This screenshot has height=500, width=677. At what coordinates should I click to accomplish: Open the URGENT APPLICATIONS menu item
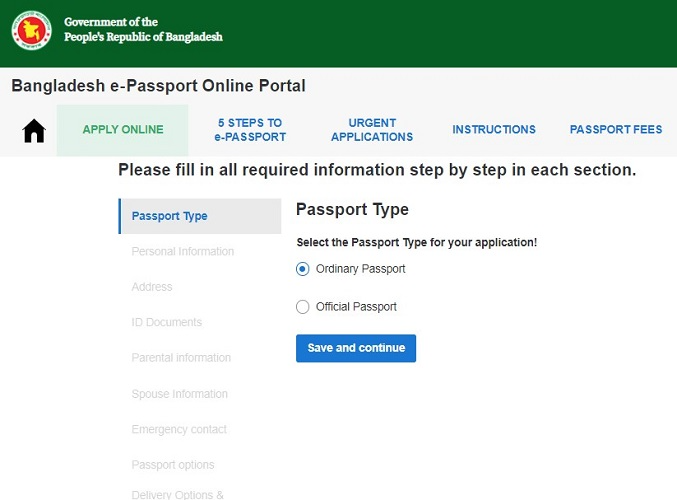(x=372, y=130)
